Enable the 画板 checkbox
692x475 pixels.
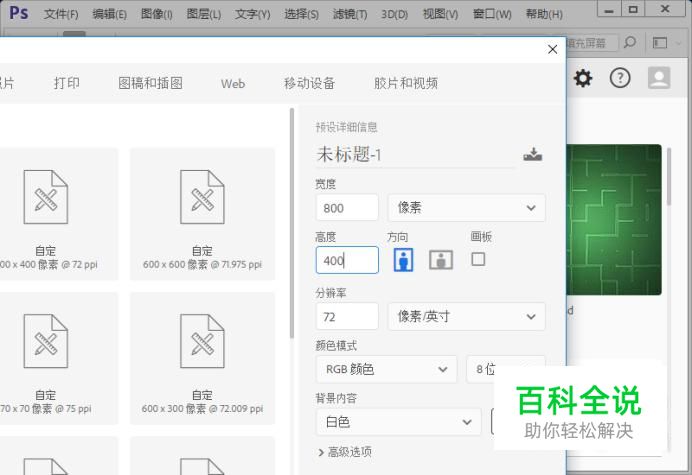tap(478, 259)
